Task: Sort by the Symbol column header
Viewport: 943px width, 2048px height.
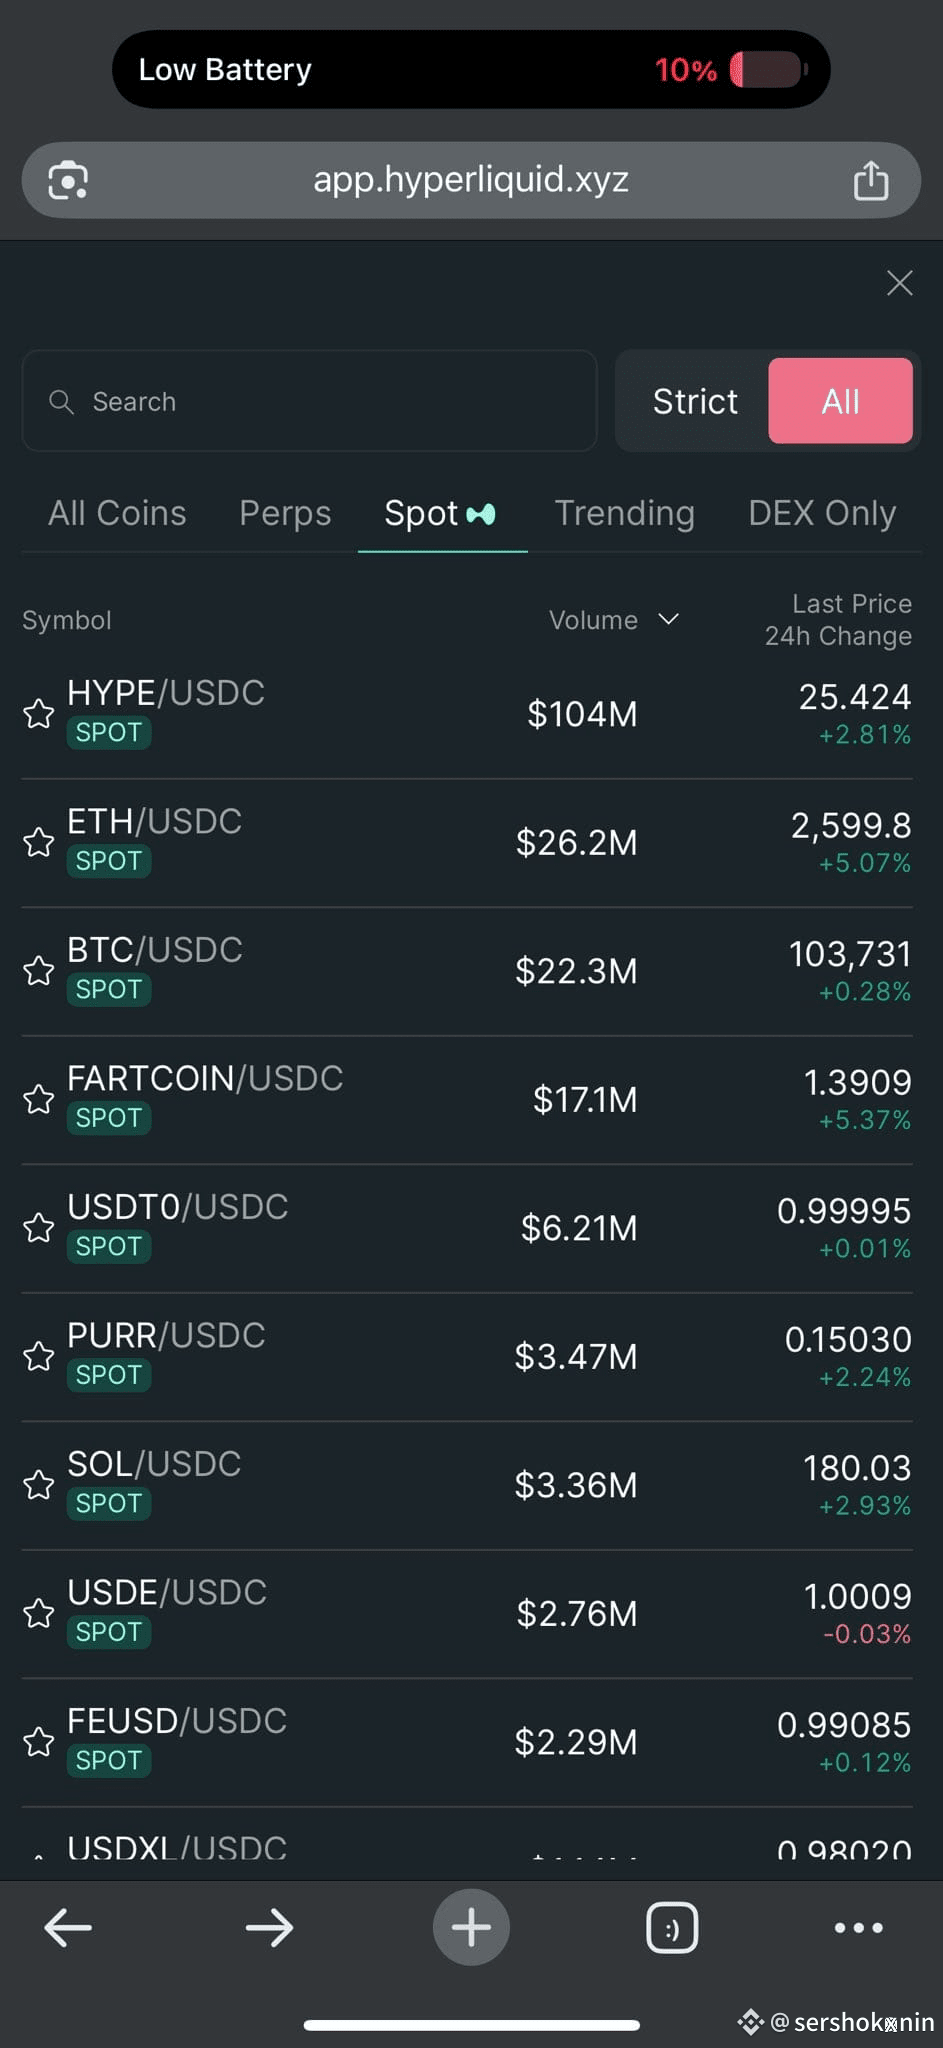Action: (67, 620)
